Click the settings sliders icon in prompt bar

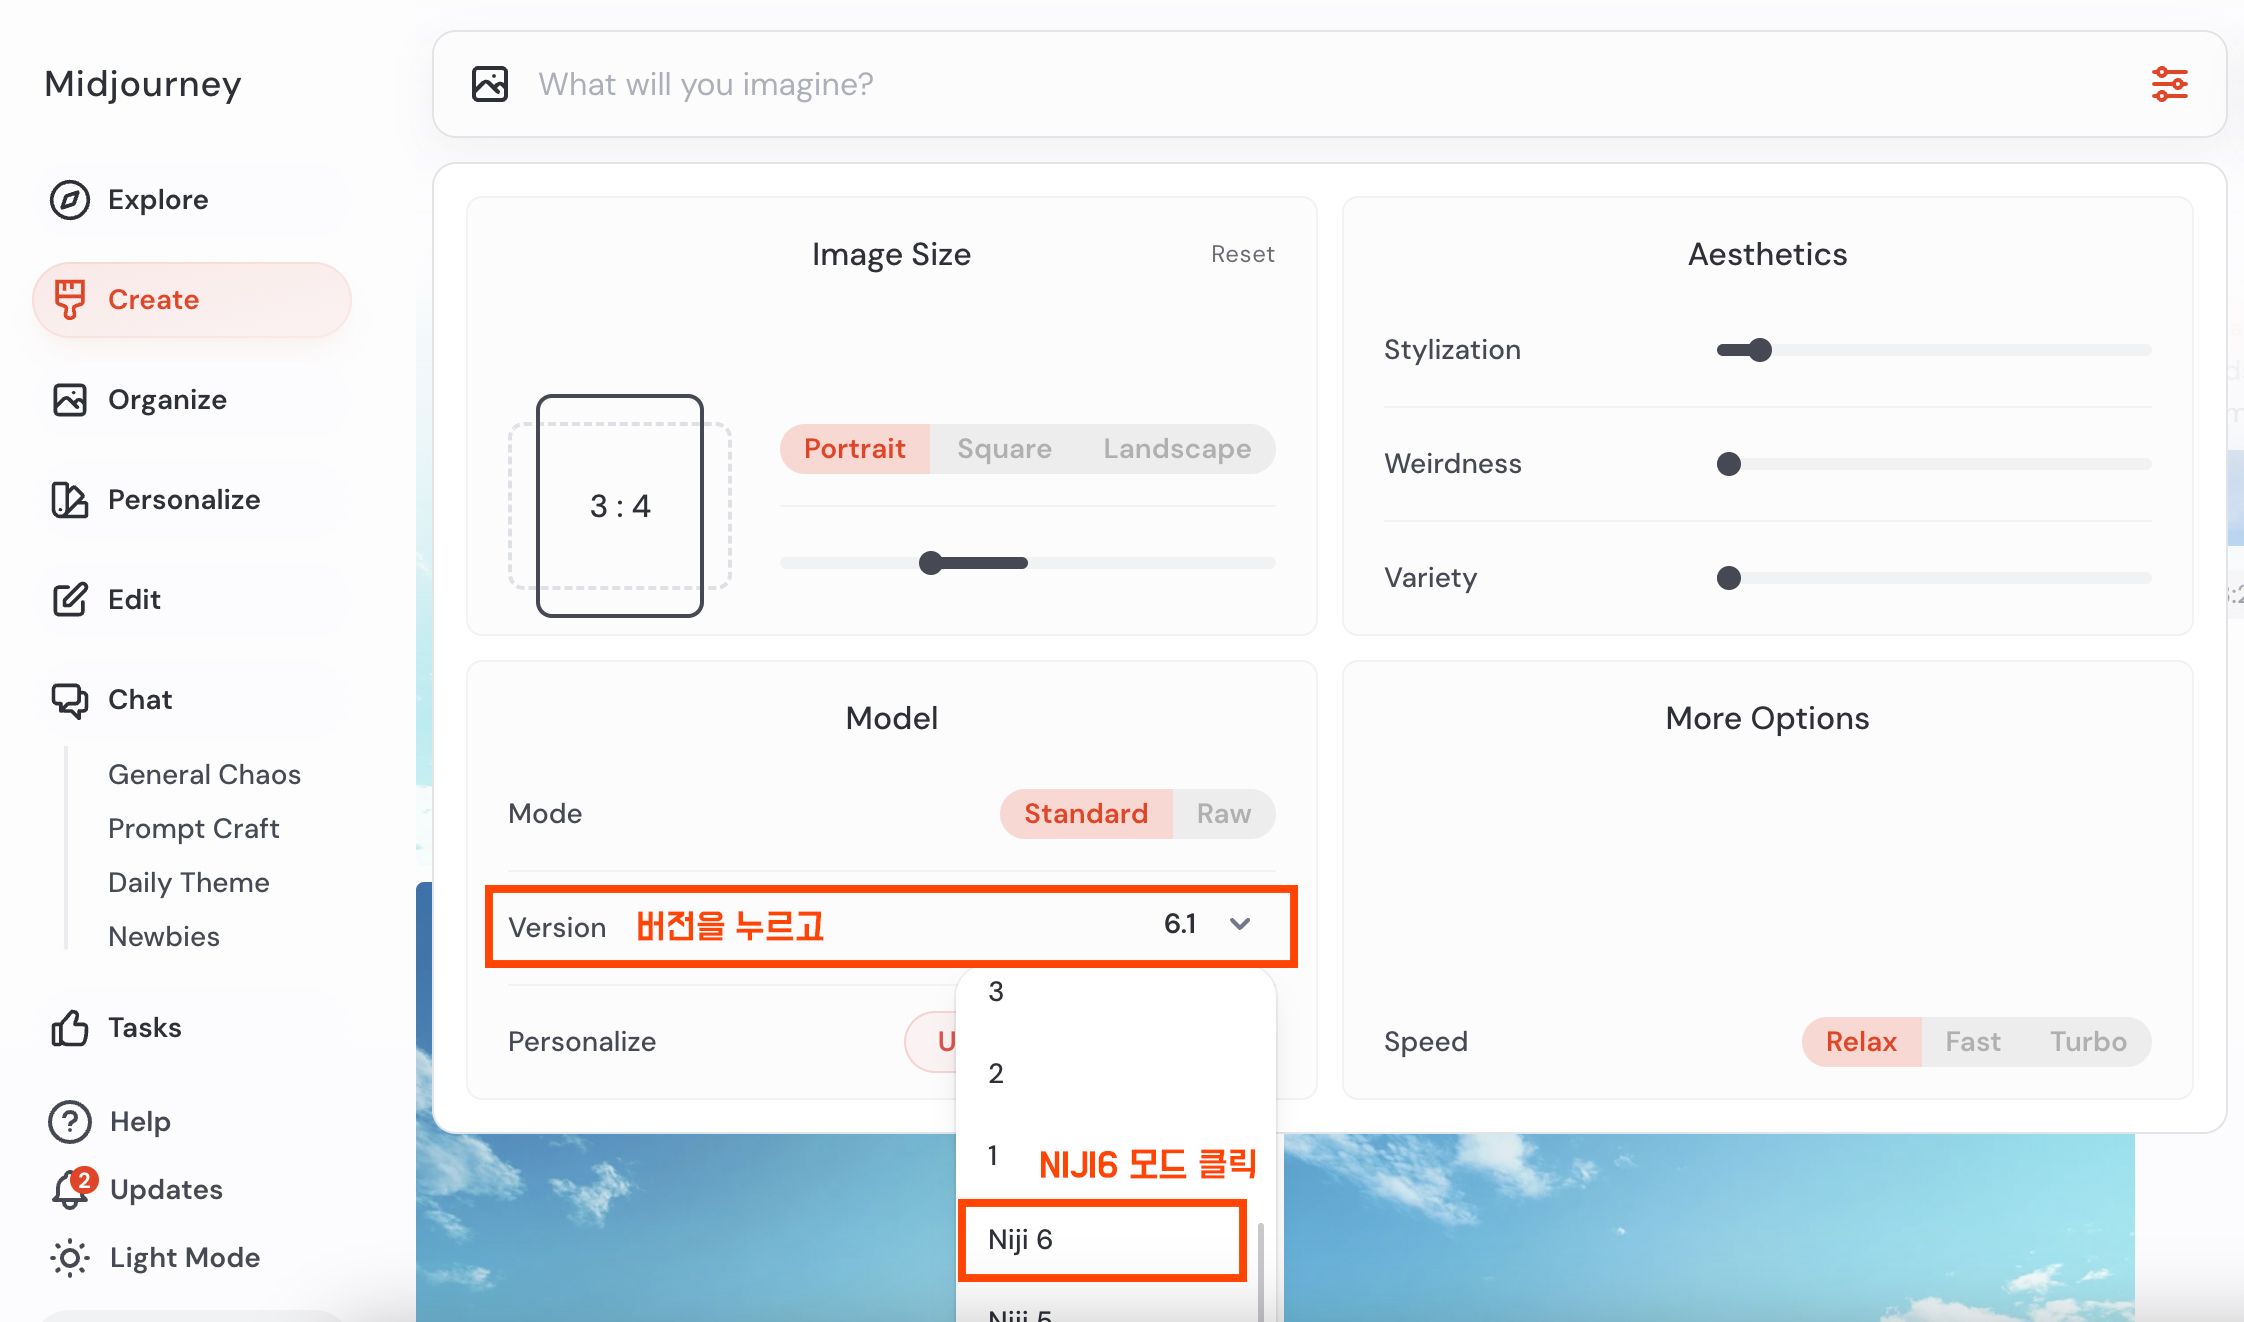(x=2169, y=84)
